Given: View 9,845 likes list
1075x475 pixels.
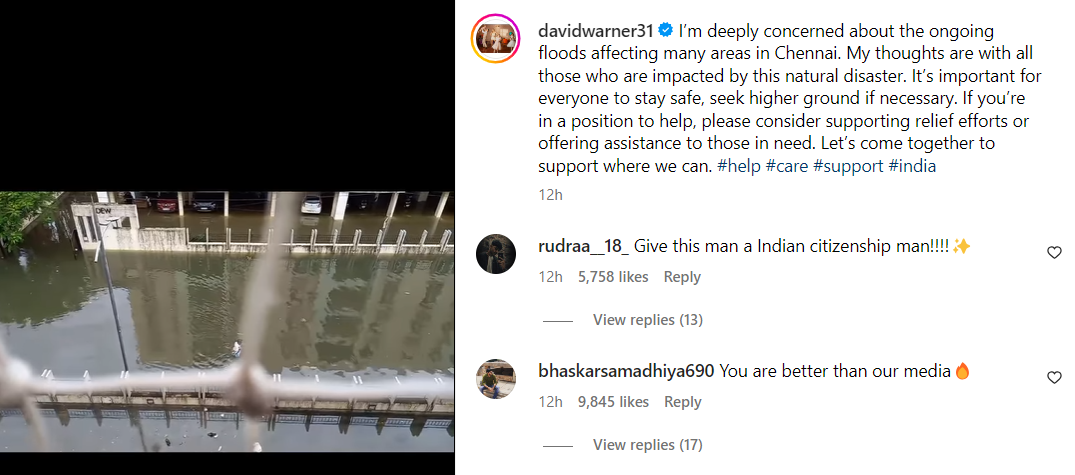Looking at the screenshot, I should tap(613, 402).
